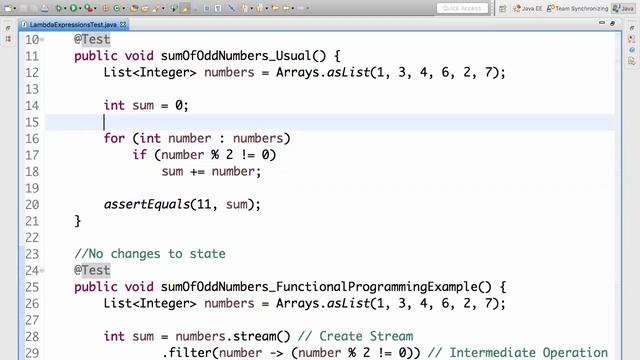
Task: Click the //No changes to state comment
Action: point(150,254)
